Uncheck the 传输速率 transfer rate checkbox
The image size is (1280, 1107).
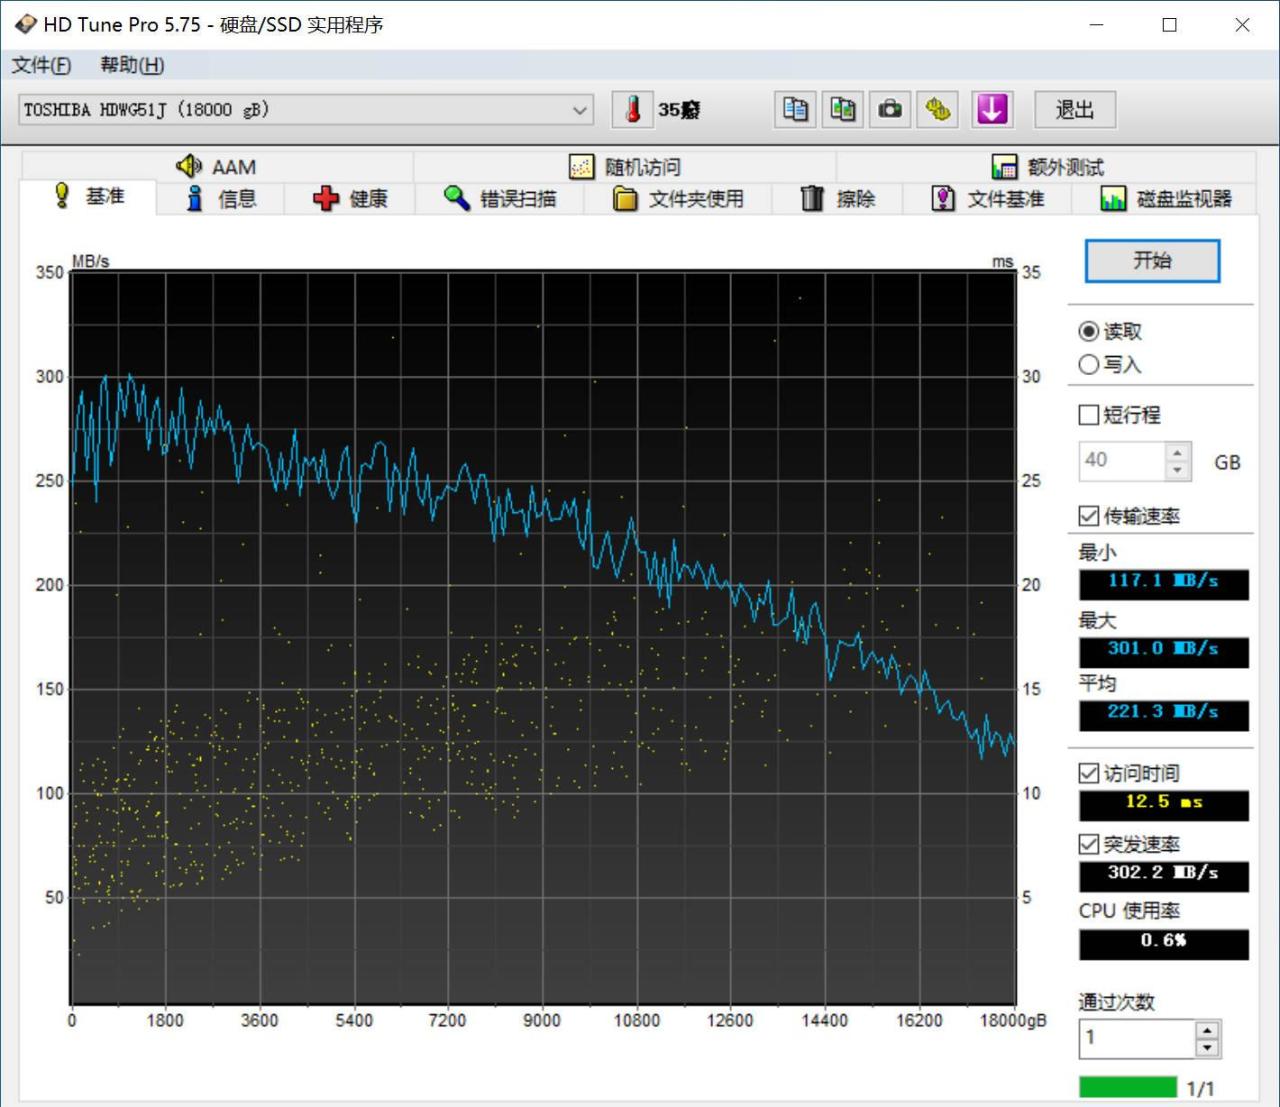[x=1089, y=516]
